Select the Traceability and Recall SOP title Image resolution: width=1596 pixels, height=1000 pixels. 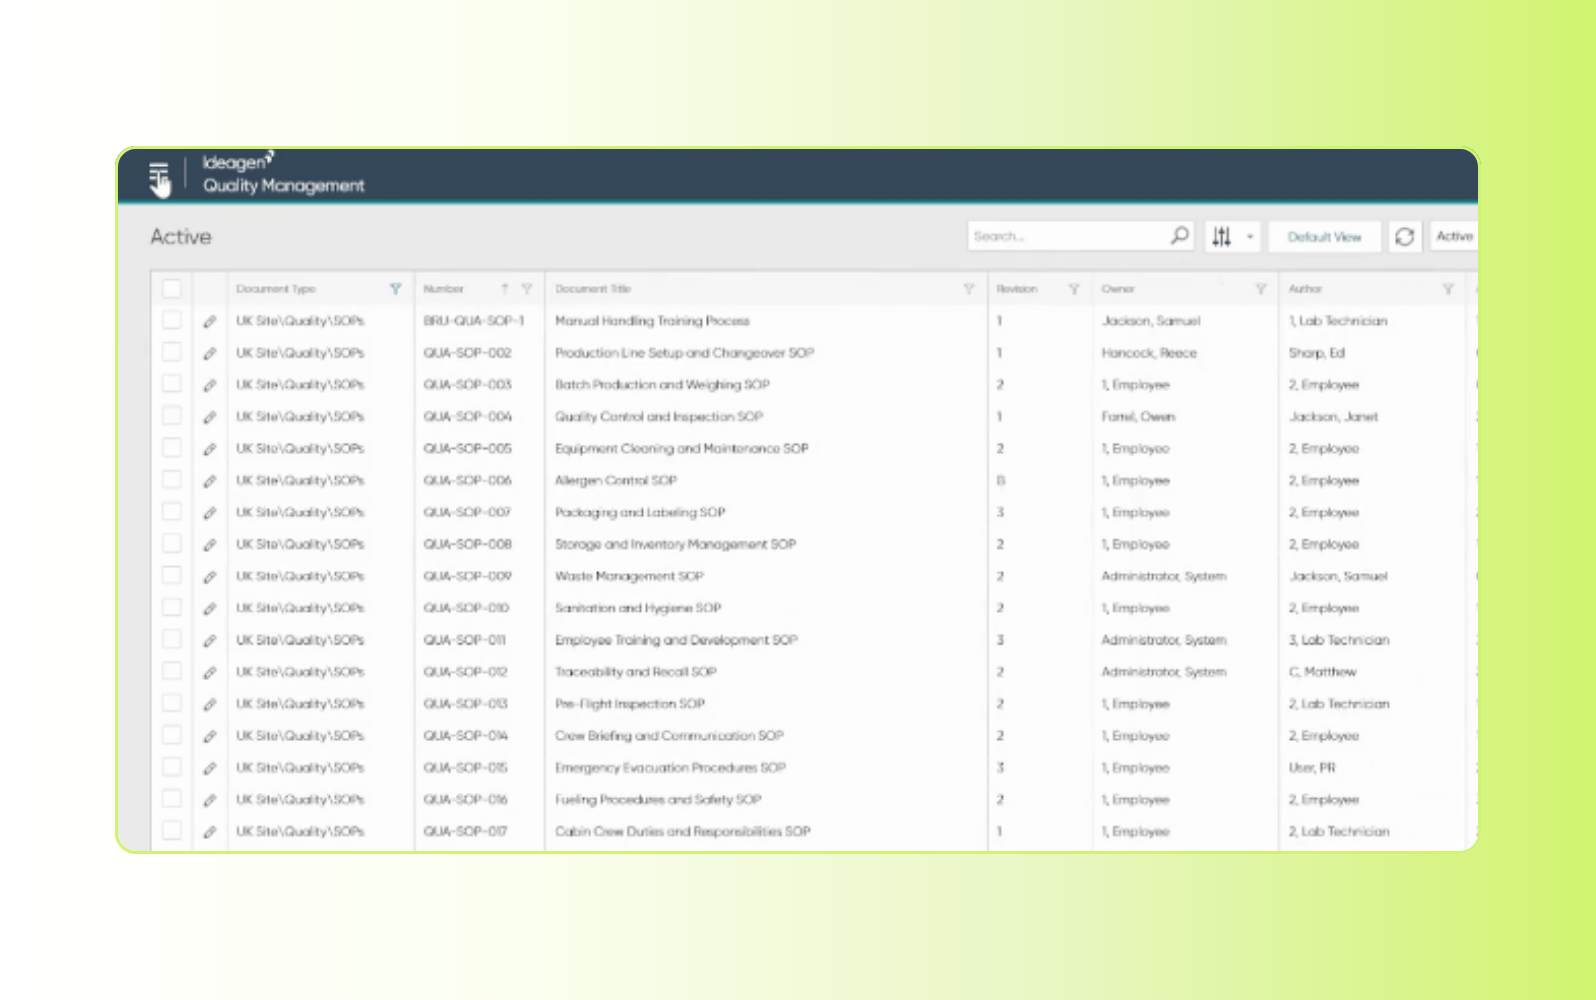tap(636, 672)
